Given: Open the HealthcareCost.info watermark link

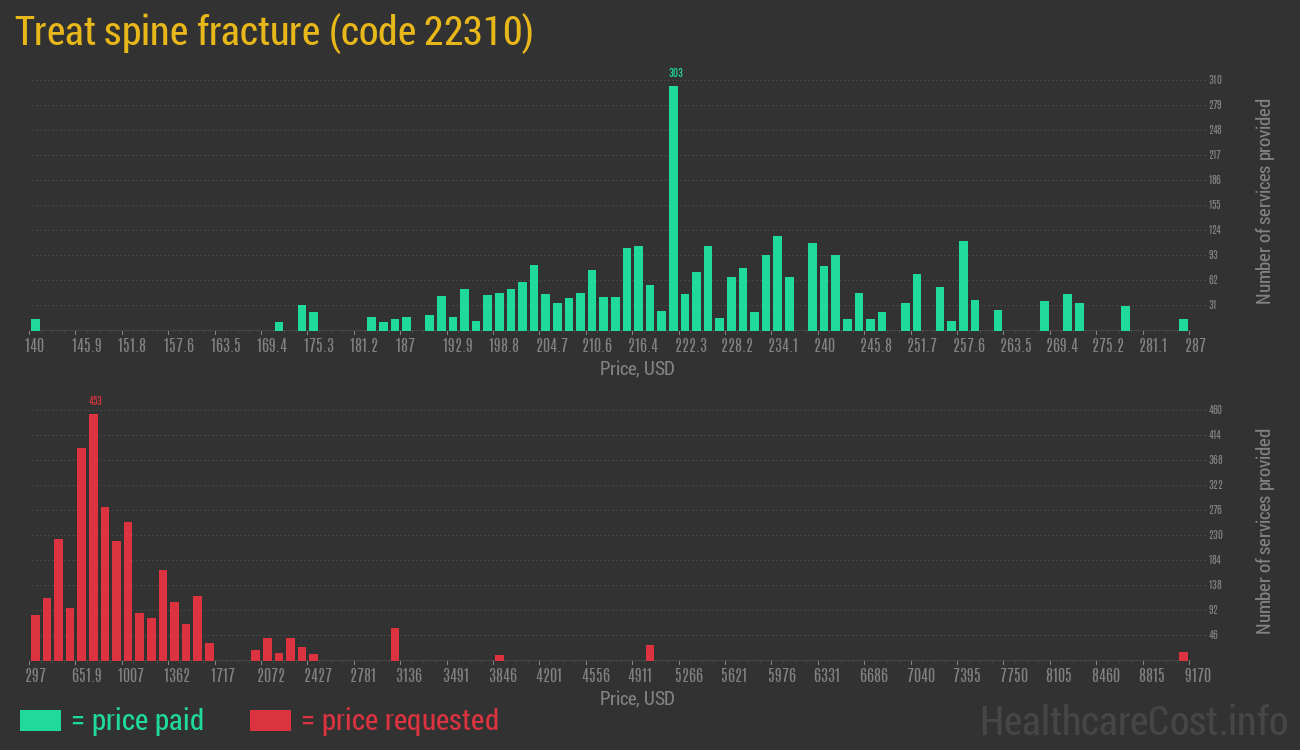Looking at the screenshot, I should tap(1133, 720).
